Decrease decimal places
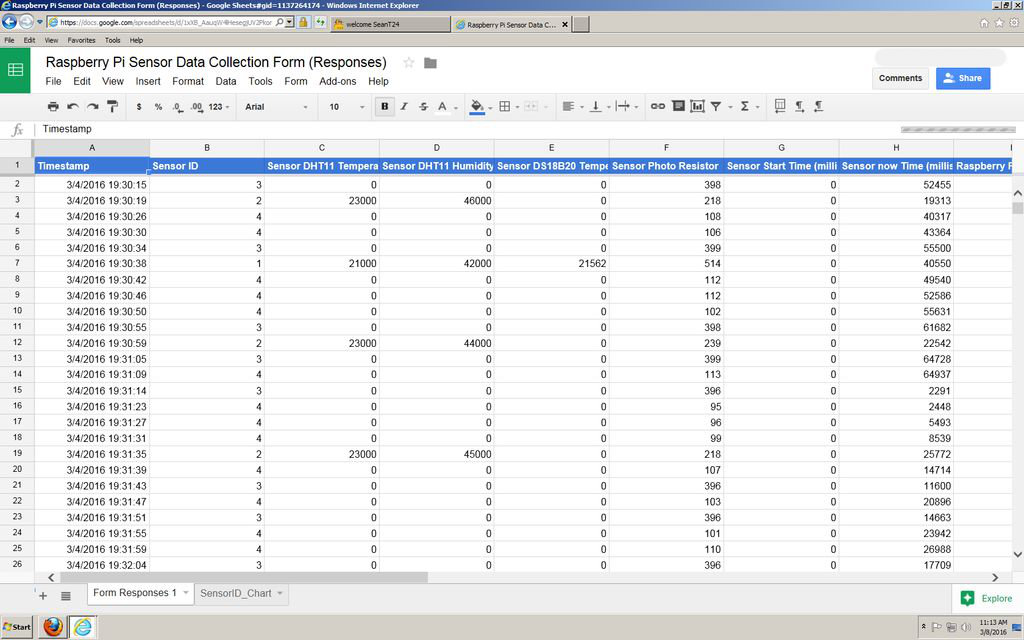 [178, 106]
